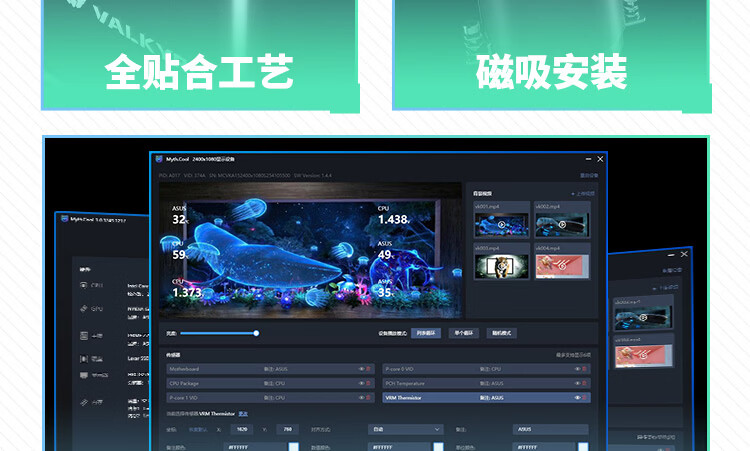Delete the VRM Thermistor sensor row
This screenshot has width=750, height=451.
[584, 398]
